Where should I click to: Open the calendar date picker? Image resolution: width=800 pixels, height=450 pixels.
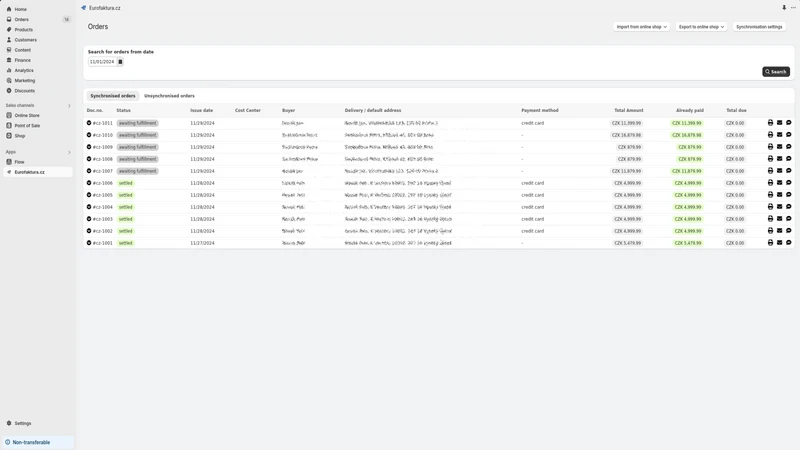[120, 62]
